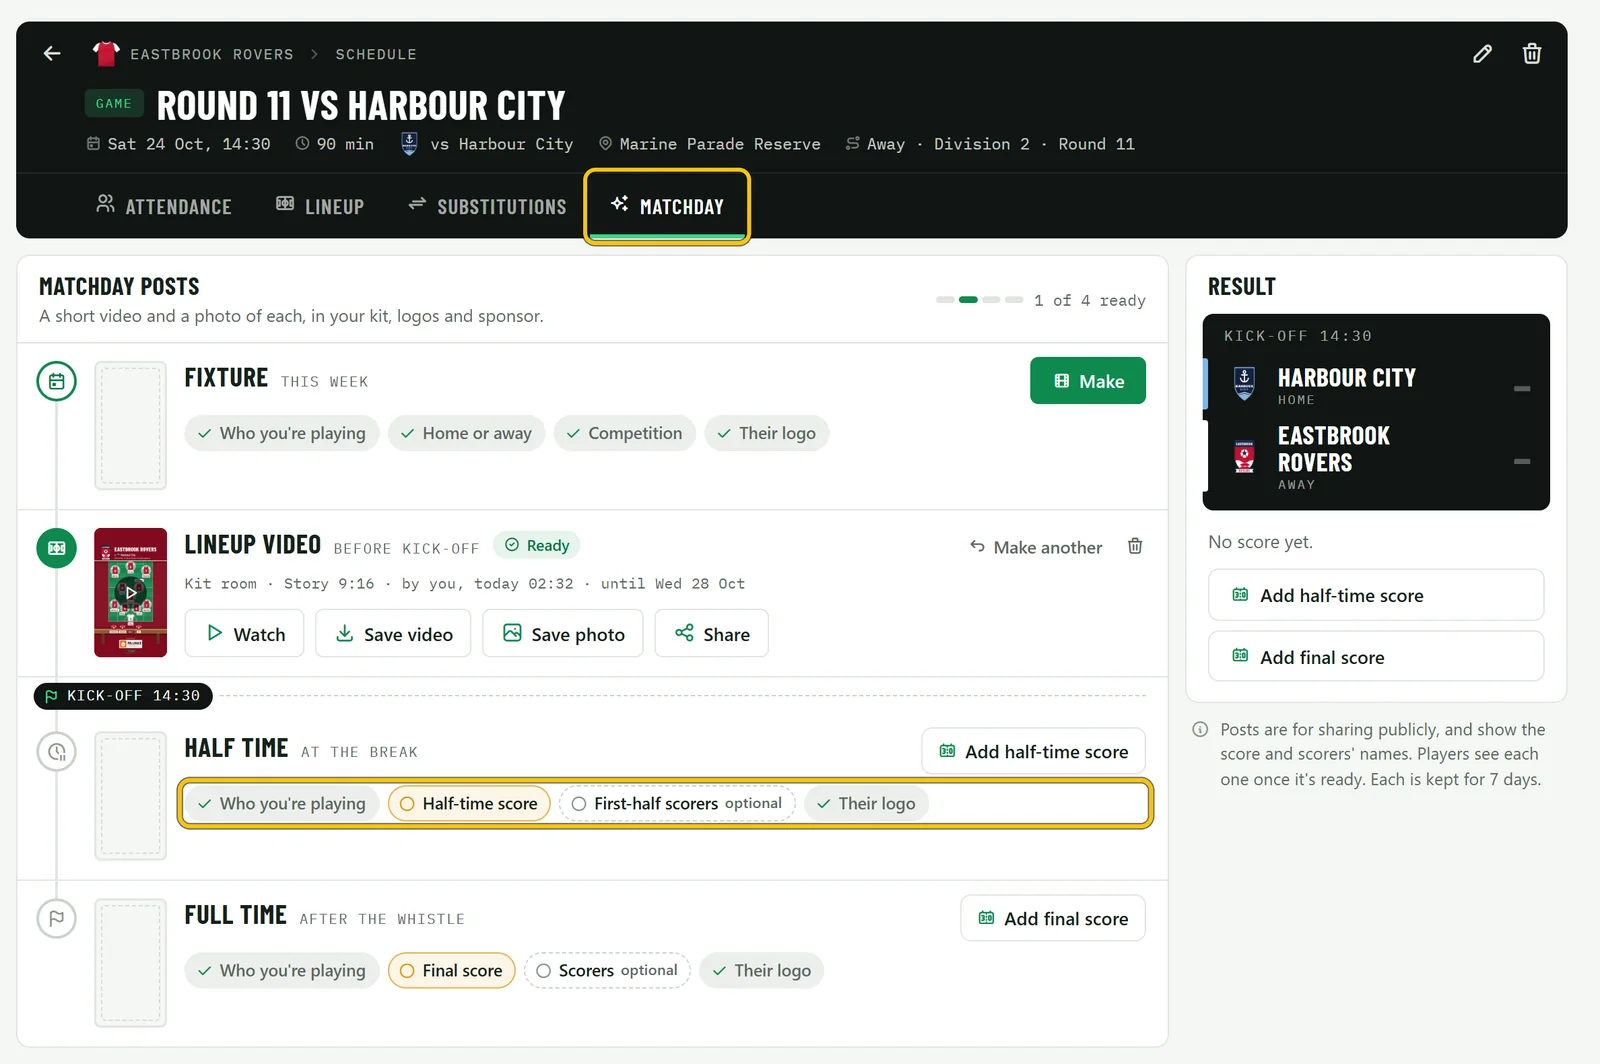This screenshot has height=1064, width=1600.
Task: Click Half Time's Who you're playing chip
Action: tap(282, 803)
